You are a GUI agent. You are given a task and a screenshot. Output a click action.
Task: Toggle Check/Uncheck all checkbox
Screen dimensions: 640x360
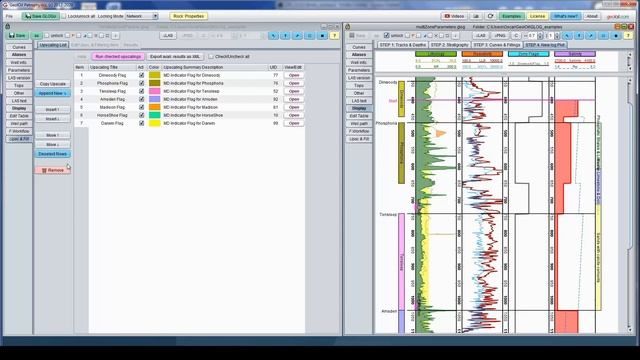coord(211,57)
